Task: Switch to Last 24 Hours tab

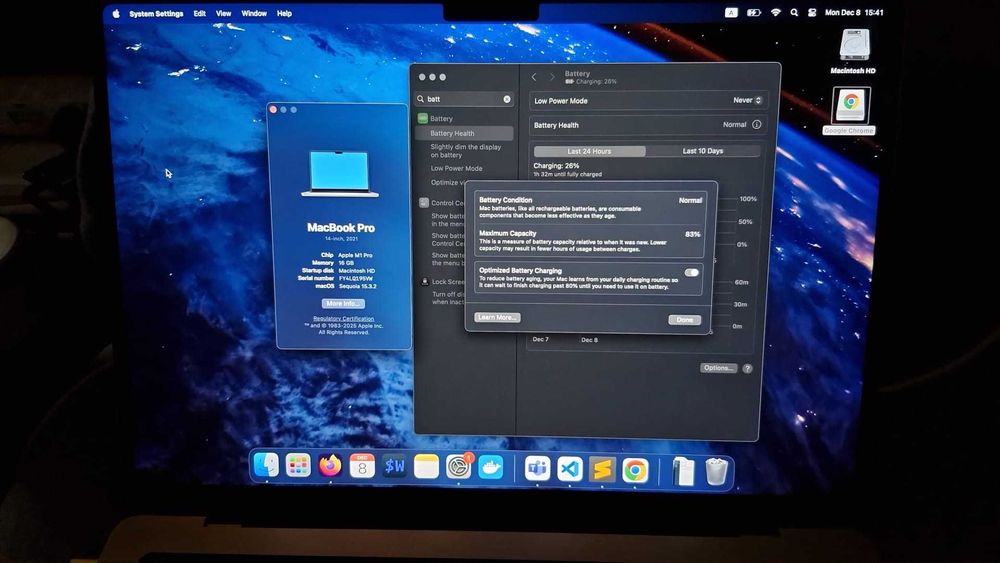Action: pyautogui.click(x=589, y=151)
